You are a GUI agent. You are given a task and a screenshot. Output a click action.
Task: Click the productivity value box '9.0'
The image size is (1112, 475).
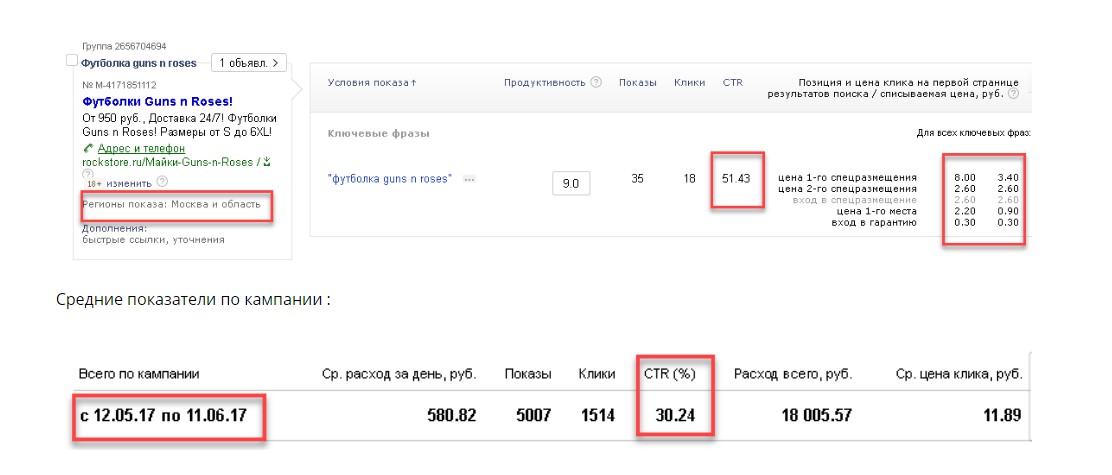(x=571, y=183)
